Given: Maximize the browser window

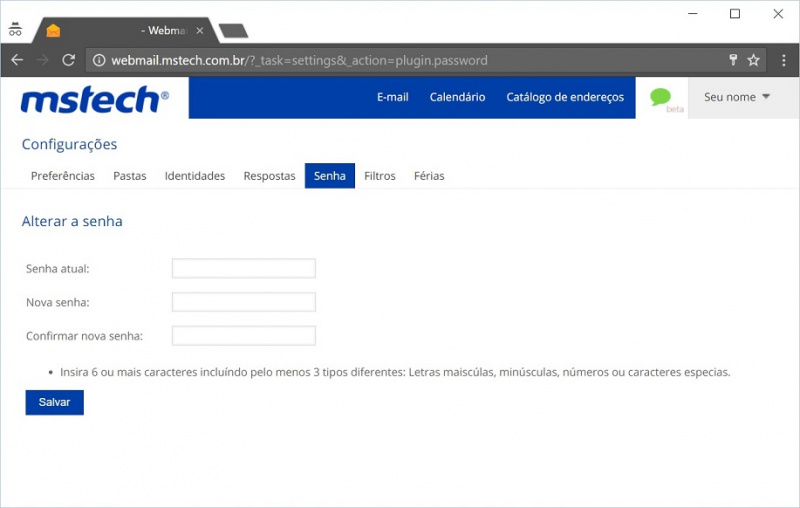Looking at the screenshot, I should pyautogui.click(x=735, y=14).
